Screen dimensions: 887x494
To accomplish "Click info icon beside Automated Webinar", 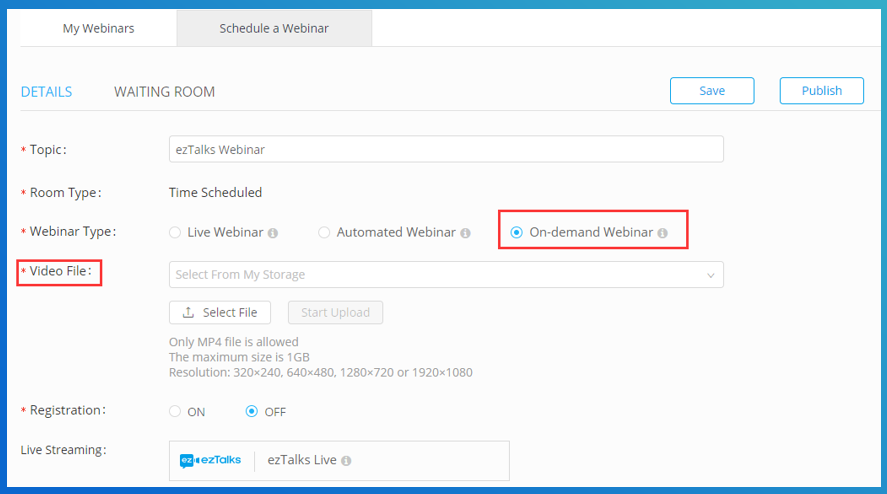I will pyautogui.click(x=465, y=233).
